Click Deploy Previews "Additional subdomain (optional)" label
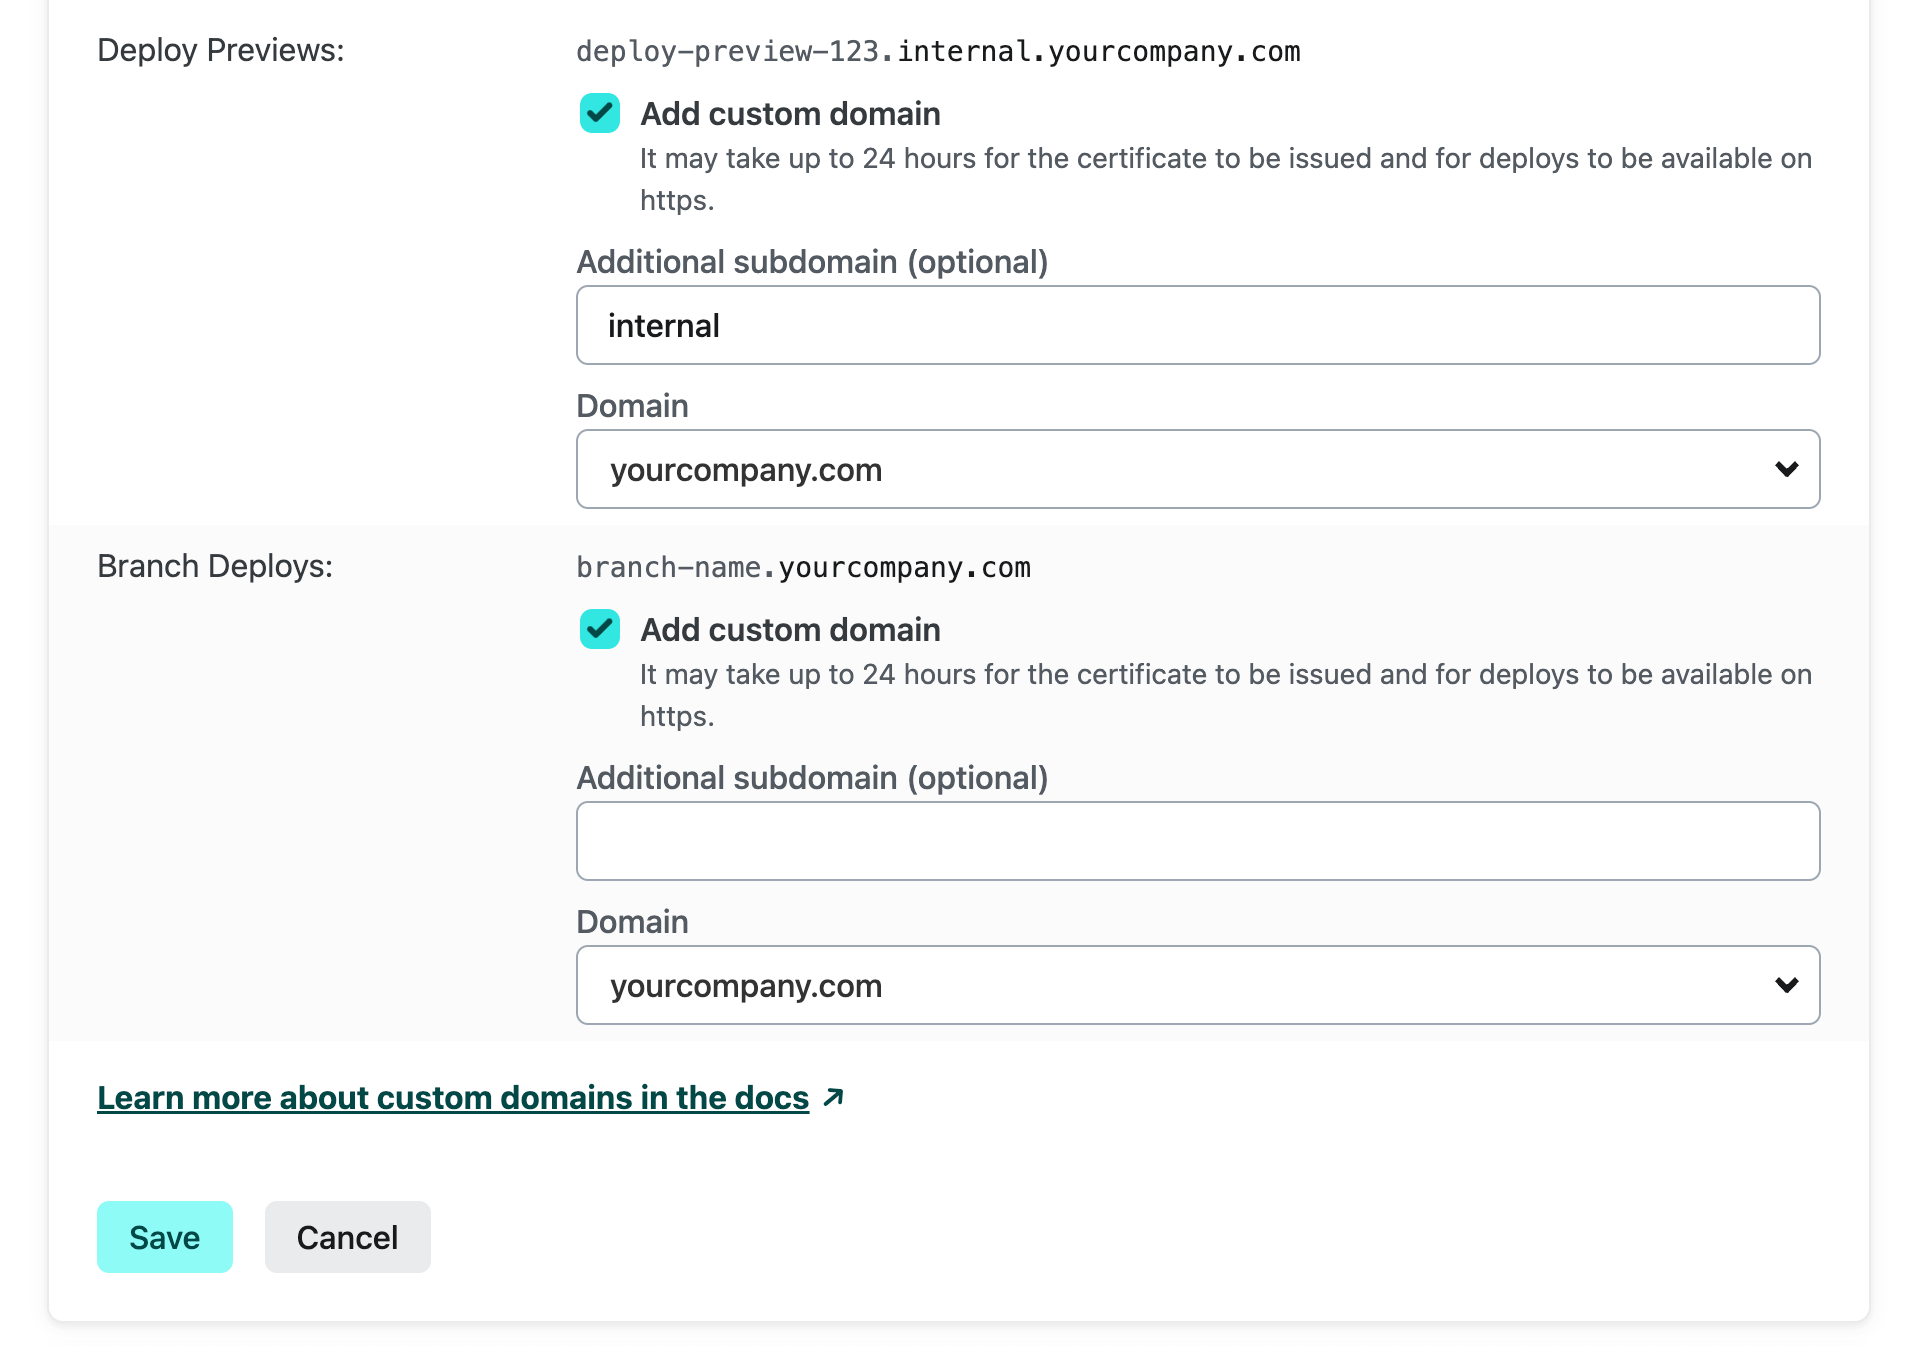 click(x=812, y=262)
